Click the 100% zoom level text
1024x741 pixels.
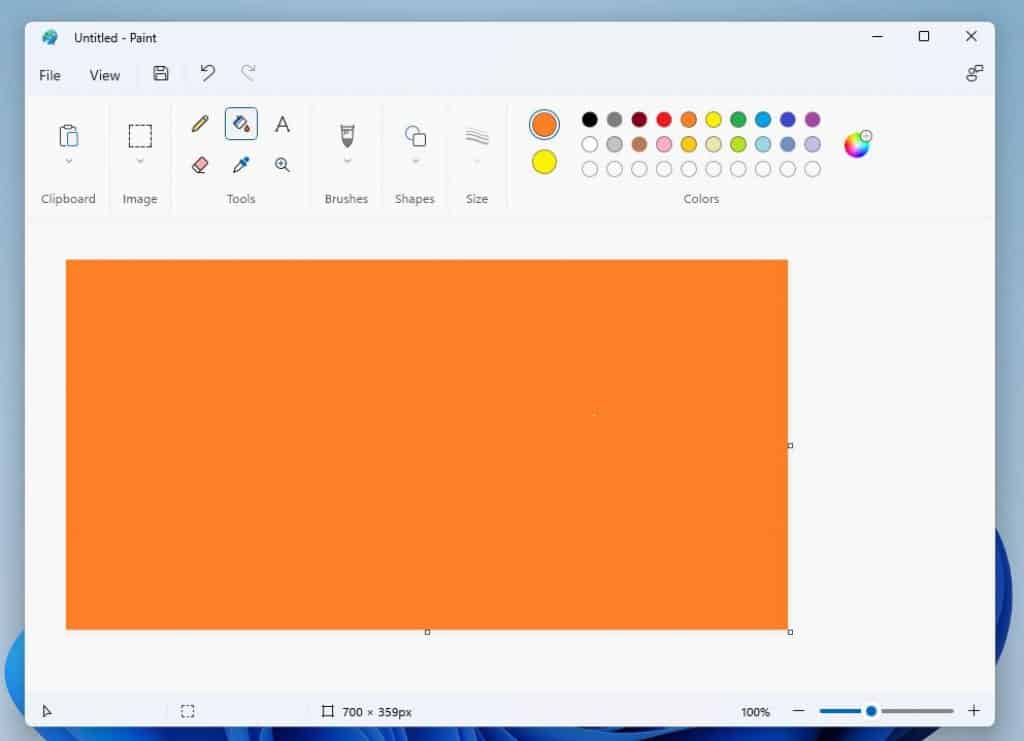756,712
